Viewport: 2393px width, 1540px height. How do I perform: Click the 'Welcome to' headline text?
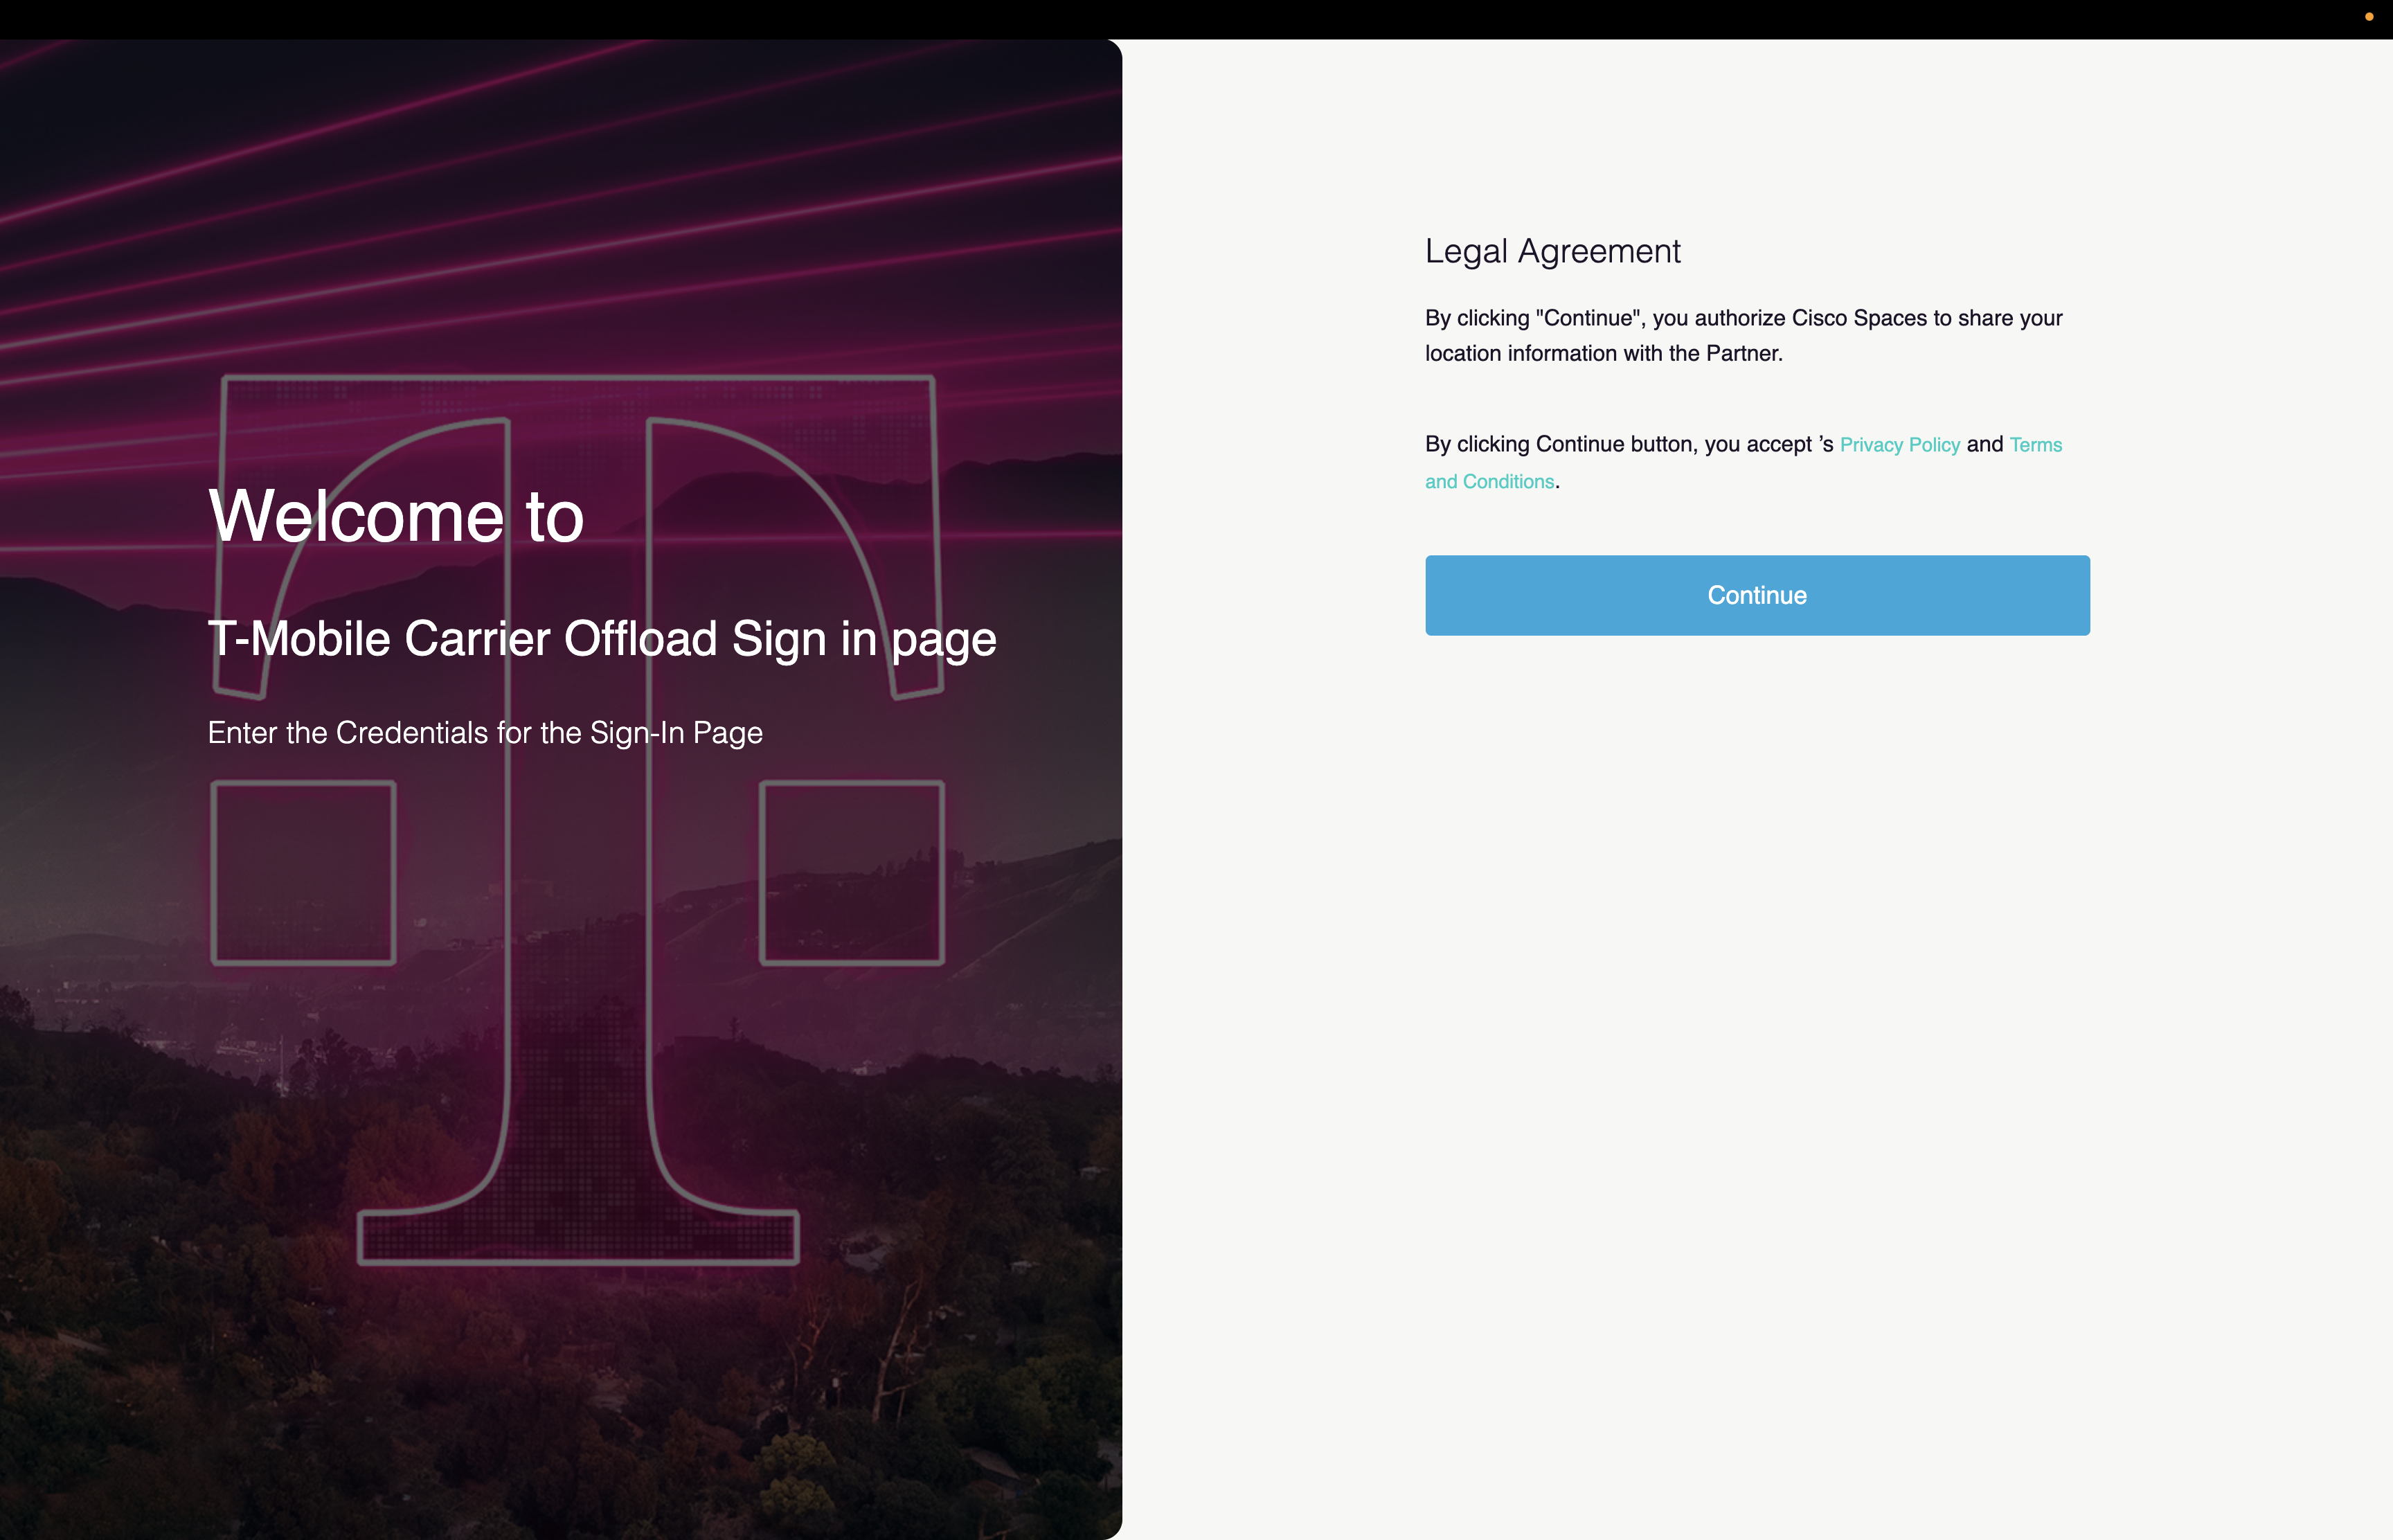coord(396,517)
